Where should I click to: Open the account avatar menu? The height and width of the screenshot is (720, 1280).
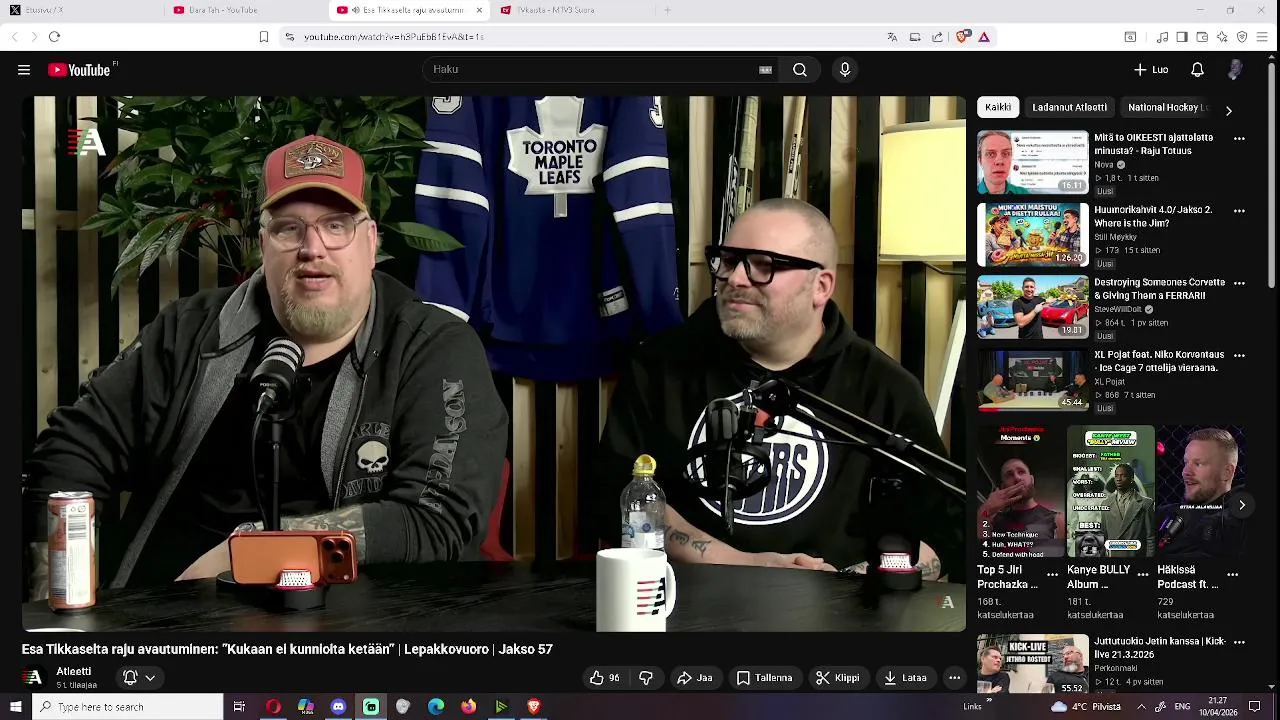(1235, 70)
